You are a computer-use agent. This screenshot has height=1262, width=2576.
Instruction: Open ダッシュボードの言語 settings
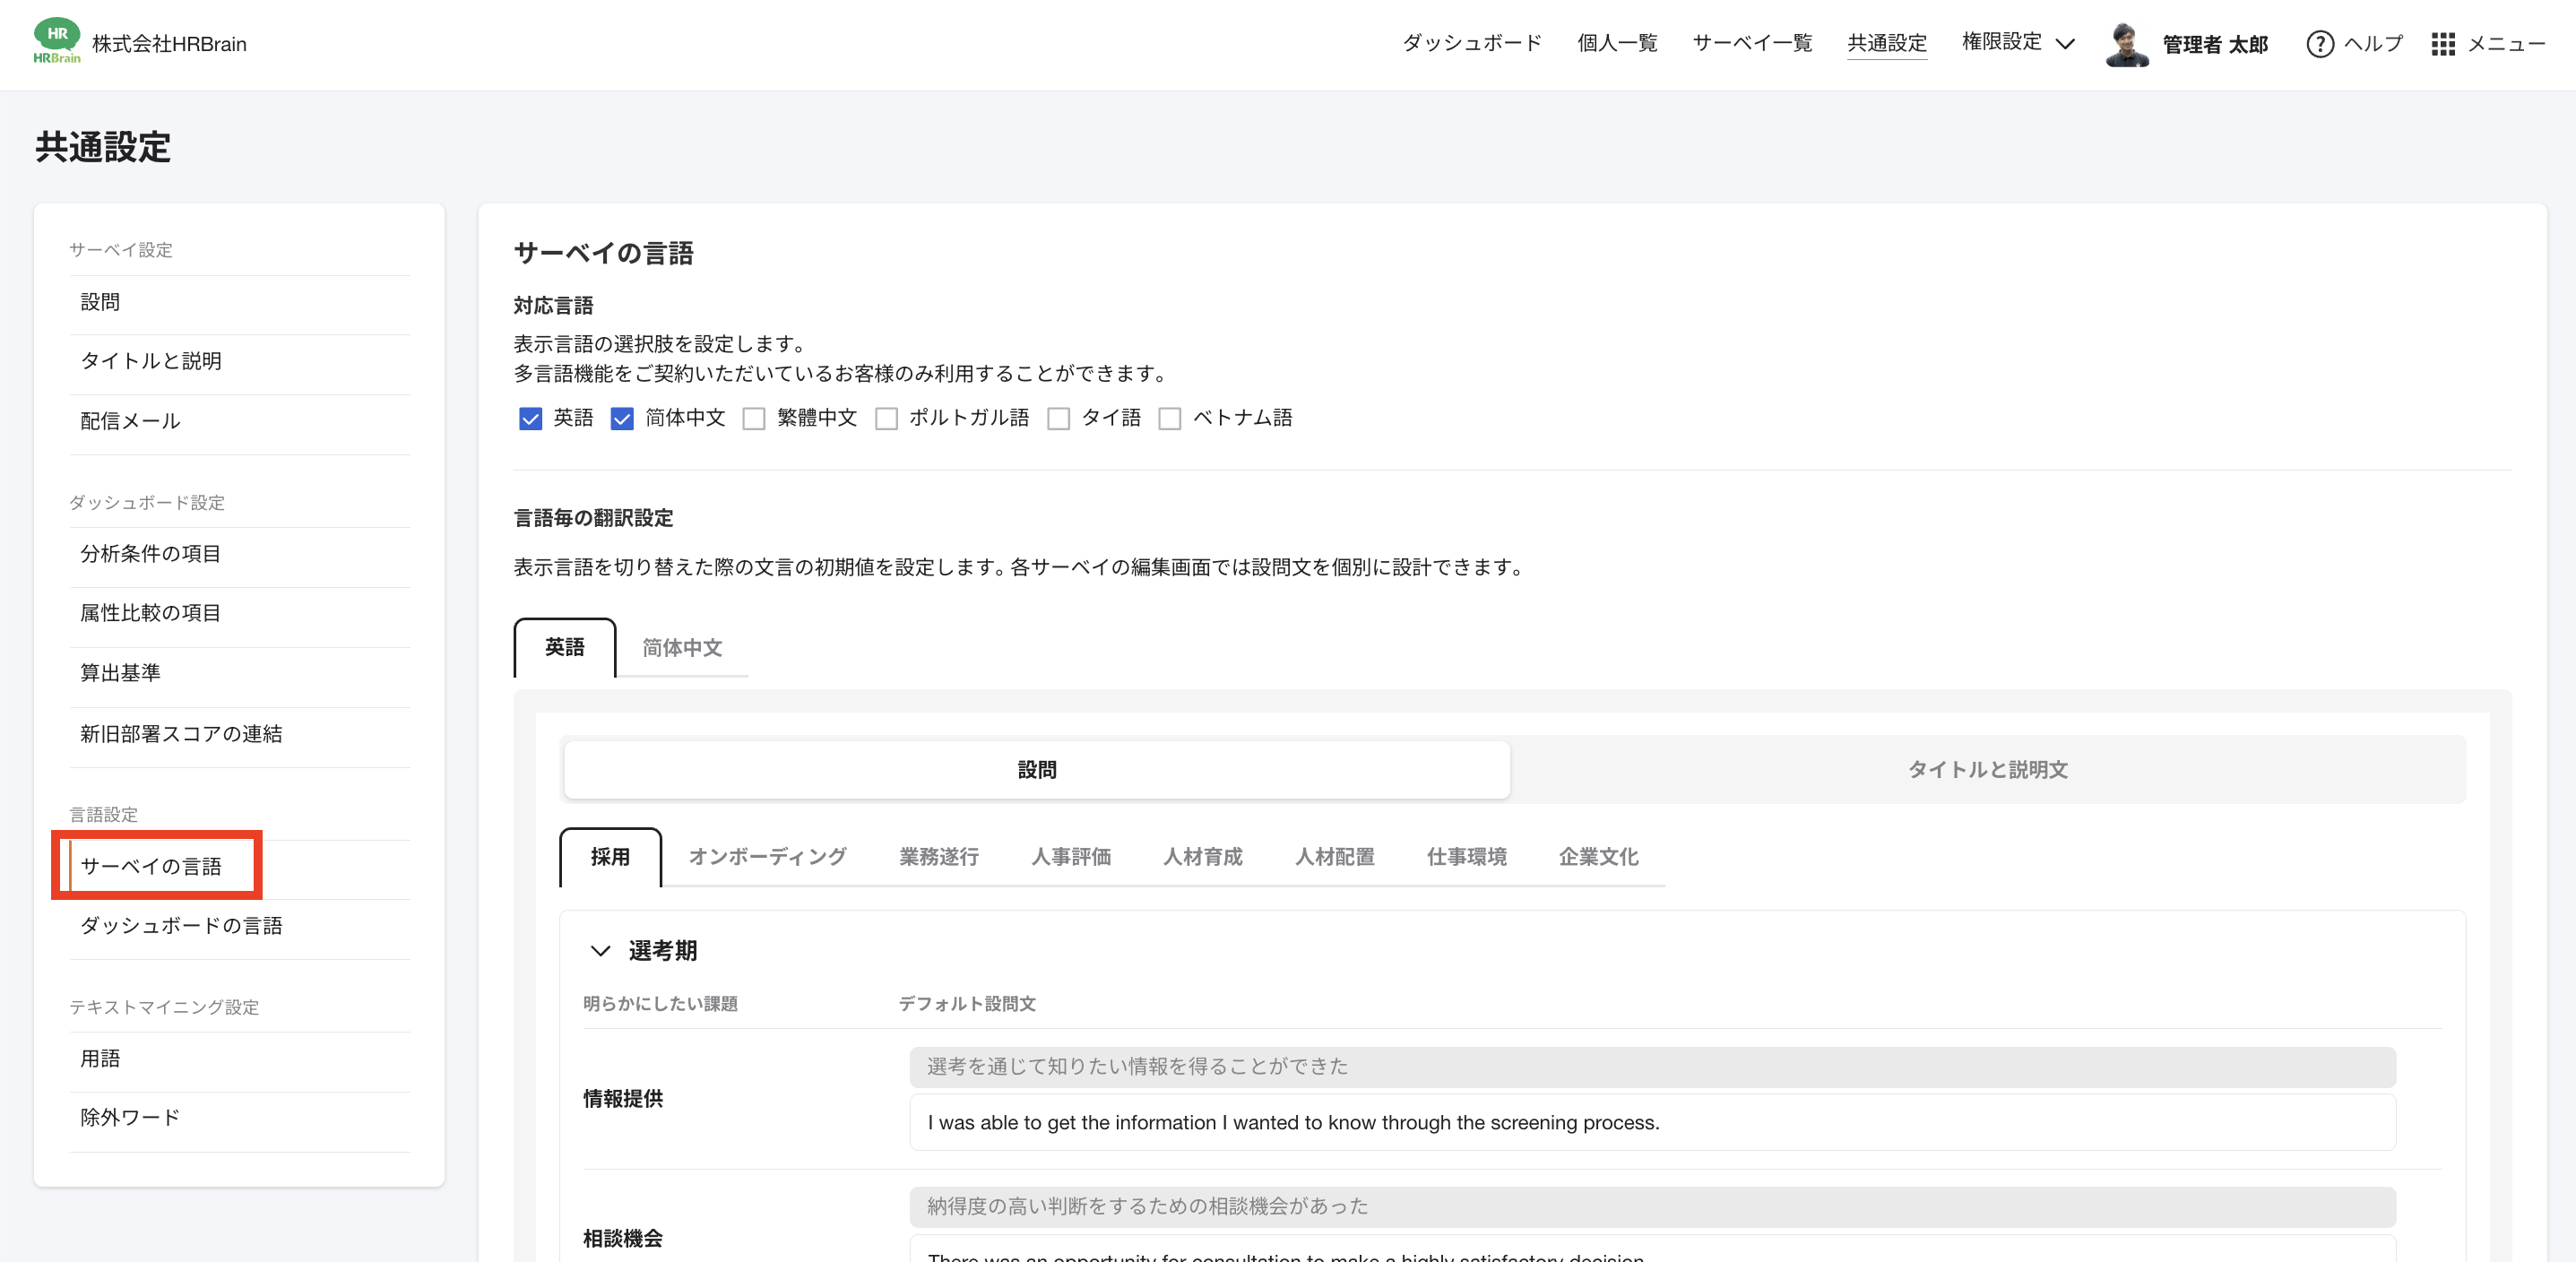[183, 926]
